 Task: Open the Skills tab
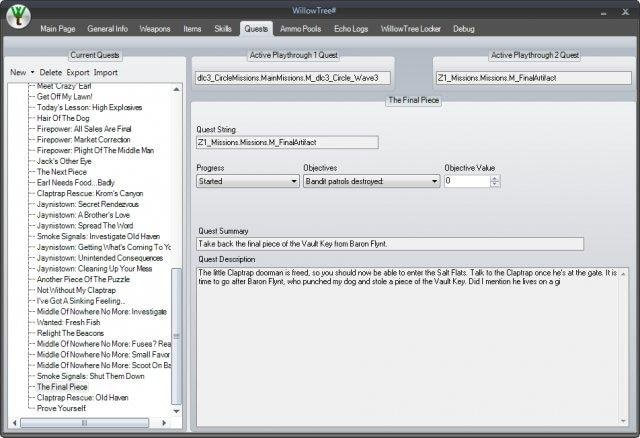[222, 29]
